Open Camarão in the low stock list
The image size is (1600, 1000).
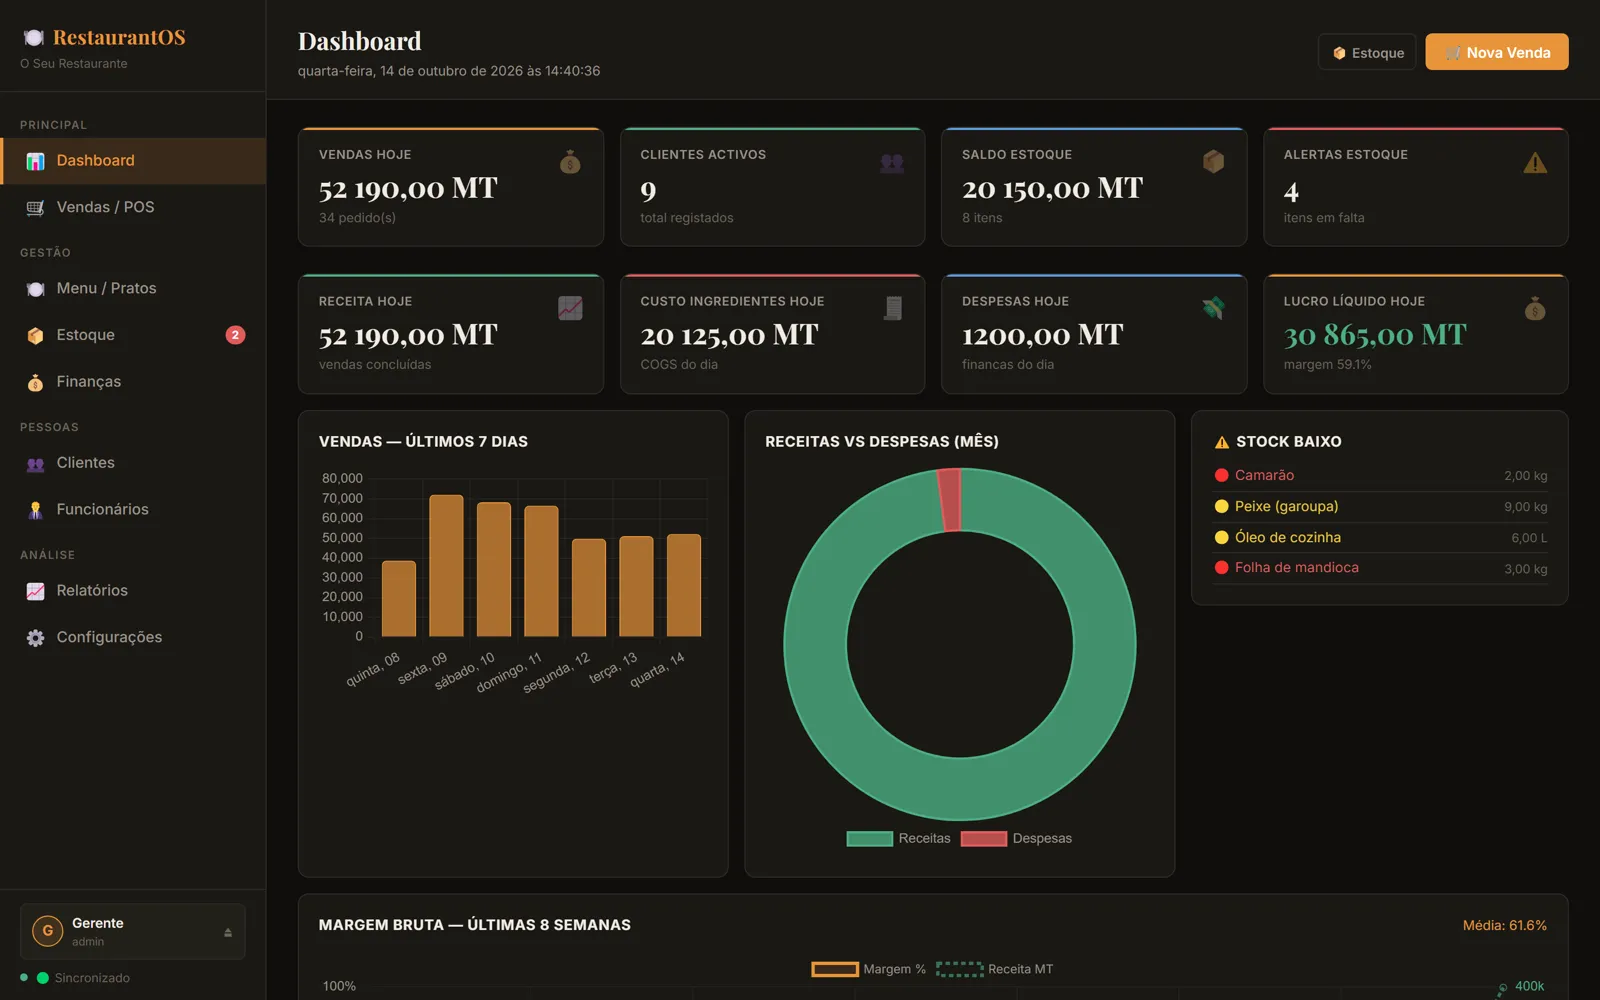[x=1380, y=476]
